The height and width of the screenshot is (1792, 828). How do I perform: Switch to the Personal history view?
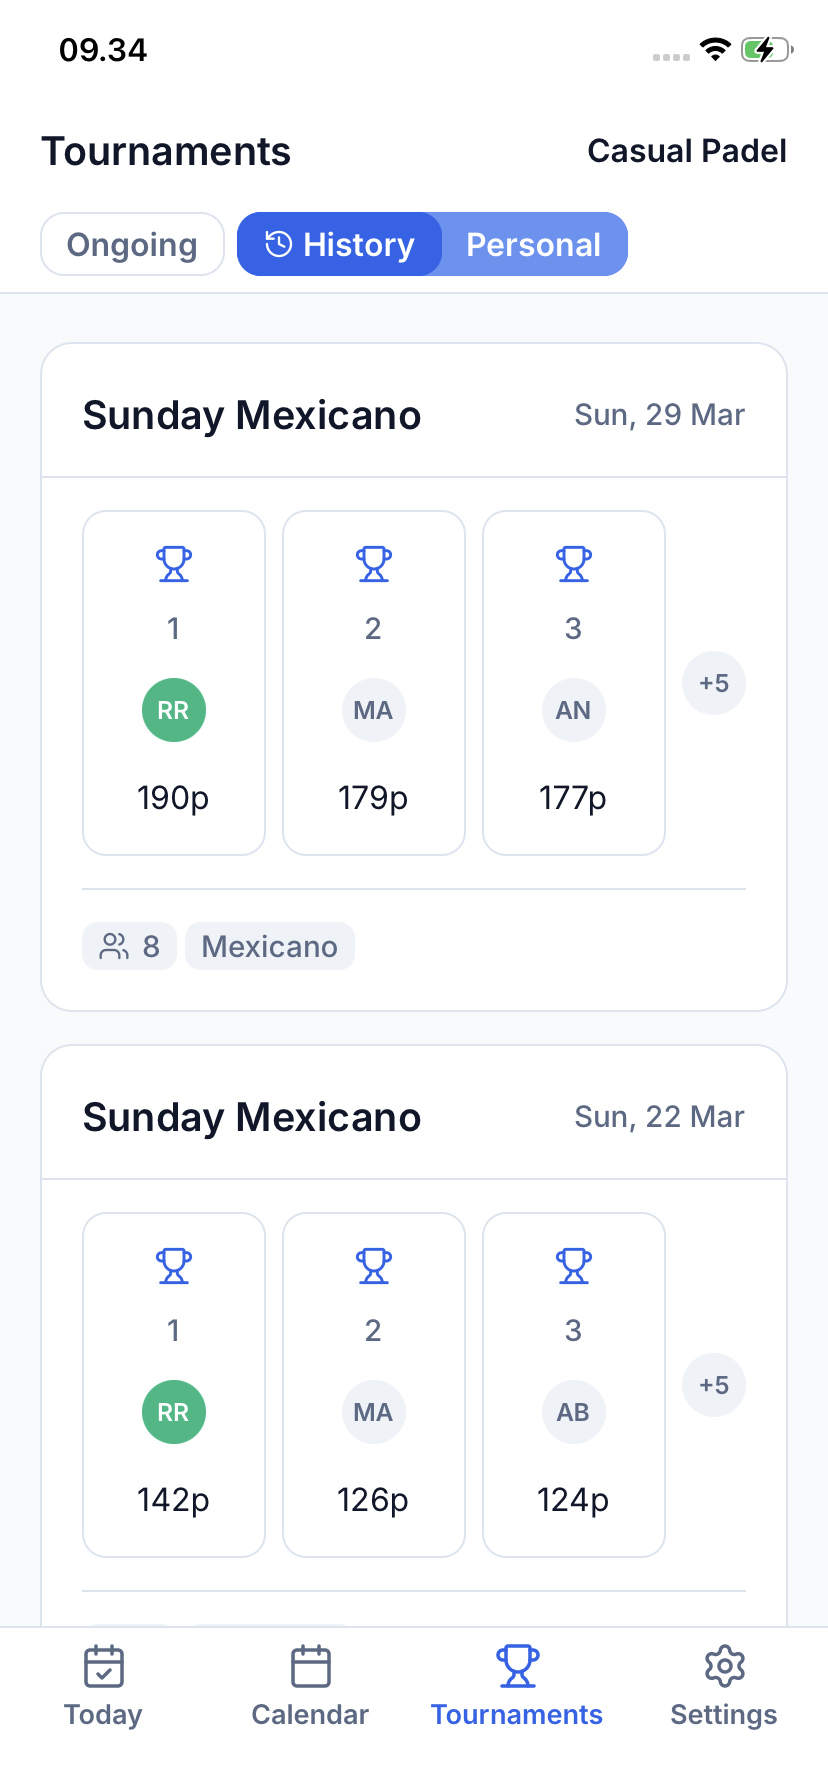(534, 244)
